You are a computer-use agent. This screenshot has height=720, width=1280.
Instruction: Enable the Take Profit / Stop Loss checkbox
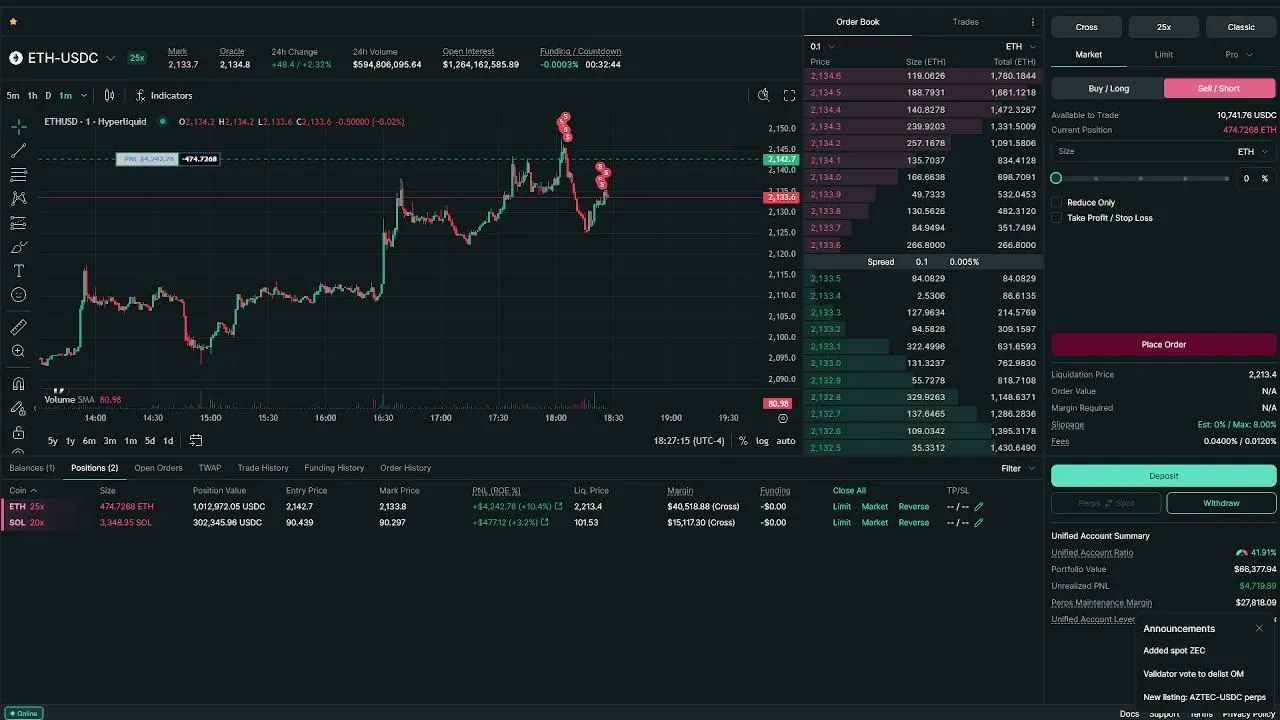click(x=1057, y=218)
